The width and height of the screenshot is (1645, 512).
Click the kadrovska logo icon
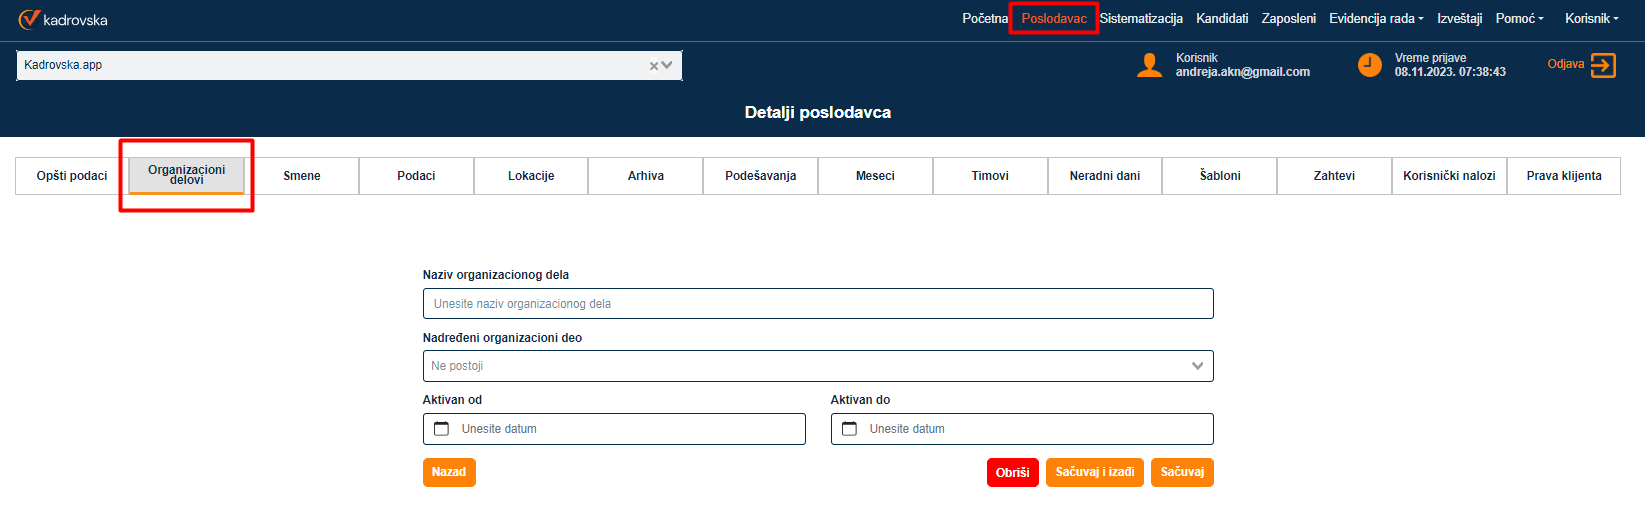(x=29, y=19)
